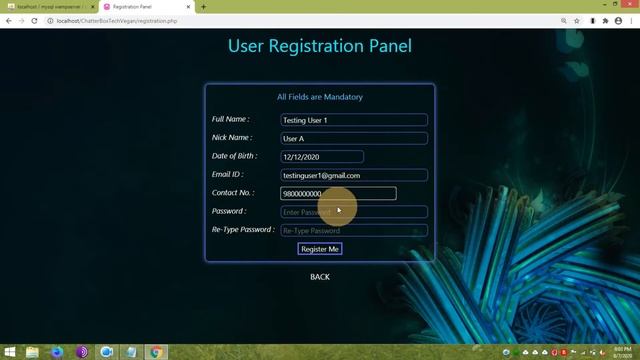Click the browser forward arrow

(22, 21)
